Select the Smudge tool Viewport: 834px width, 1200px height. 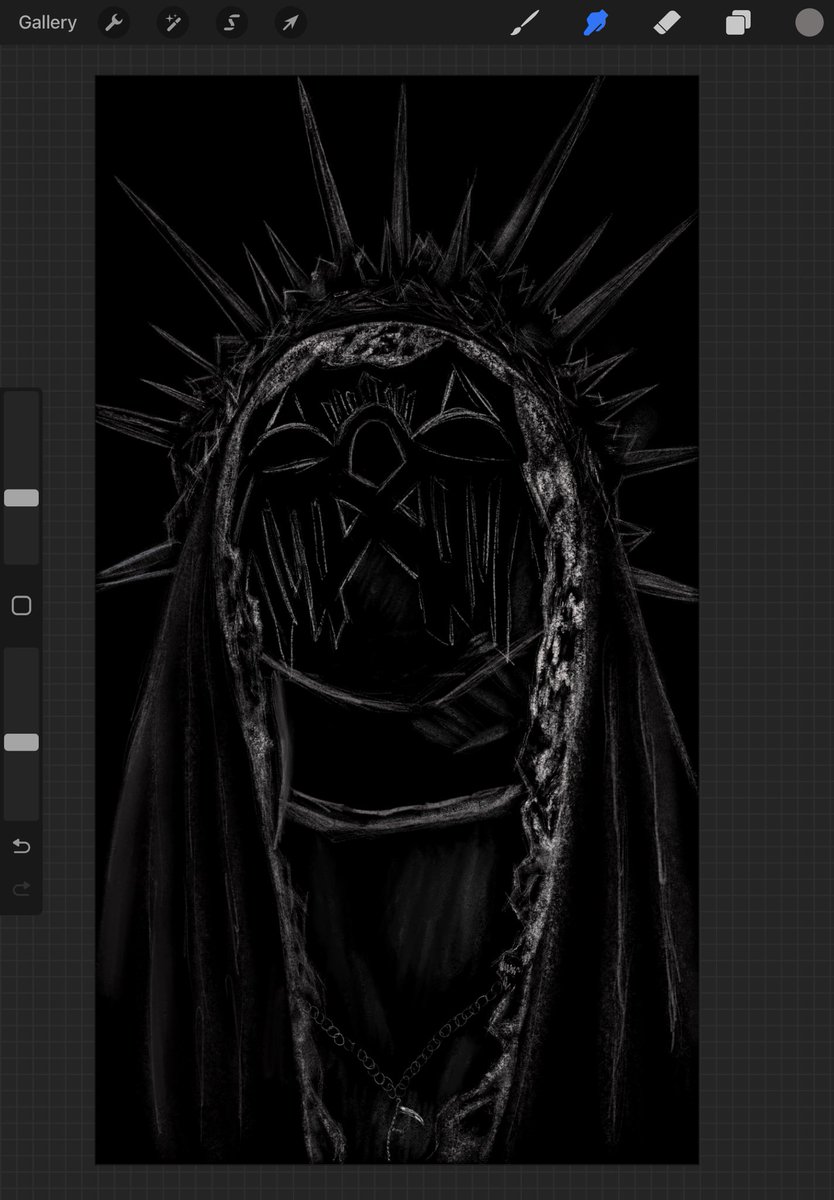596,22
